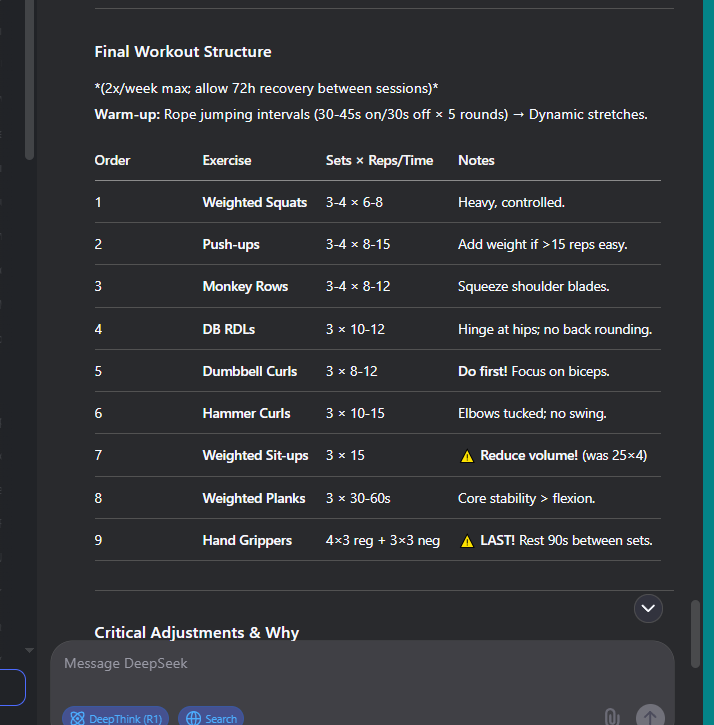Click the '3 × 10-15' sets value

[355, 413]
